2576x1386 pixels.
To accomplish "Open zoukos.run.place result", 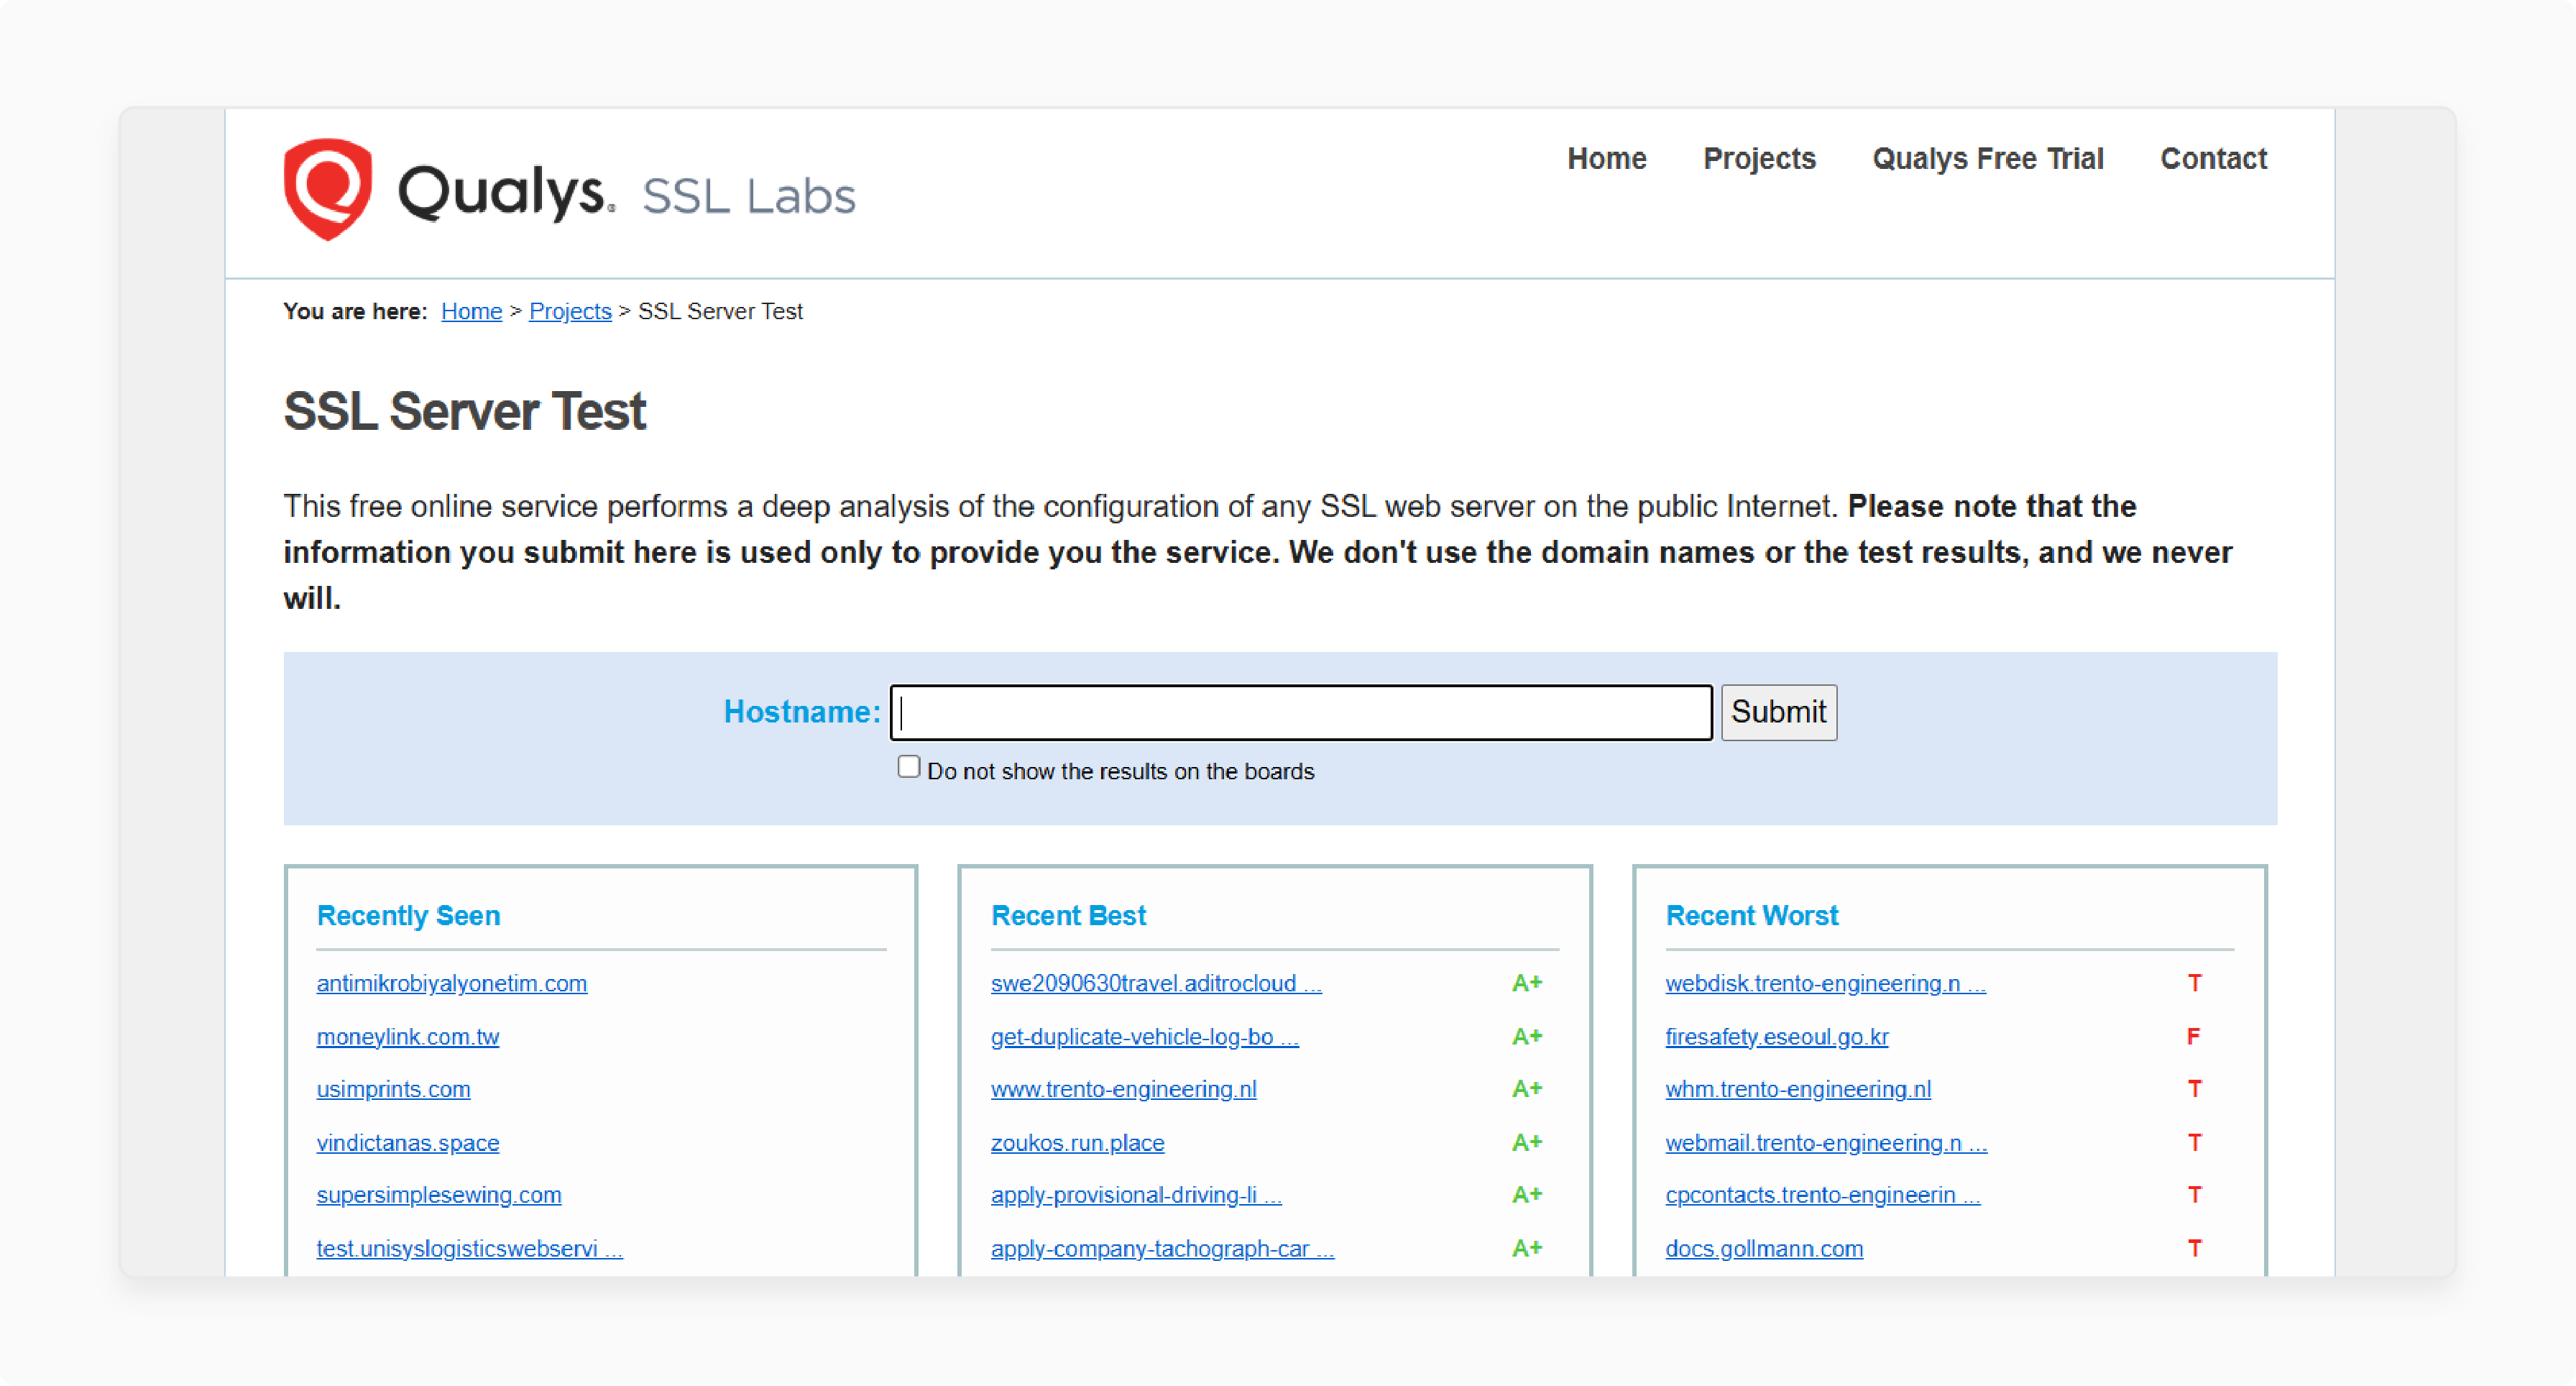I will coord(1078,1142).
